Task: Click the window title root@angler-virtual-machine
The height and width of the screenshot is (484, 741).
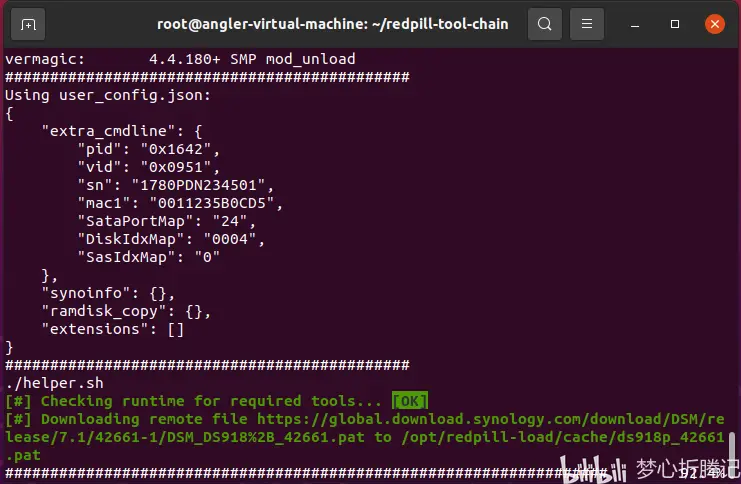Action: [x=332, y=23]
